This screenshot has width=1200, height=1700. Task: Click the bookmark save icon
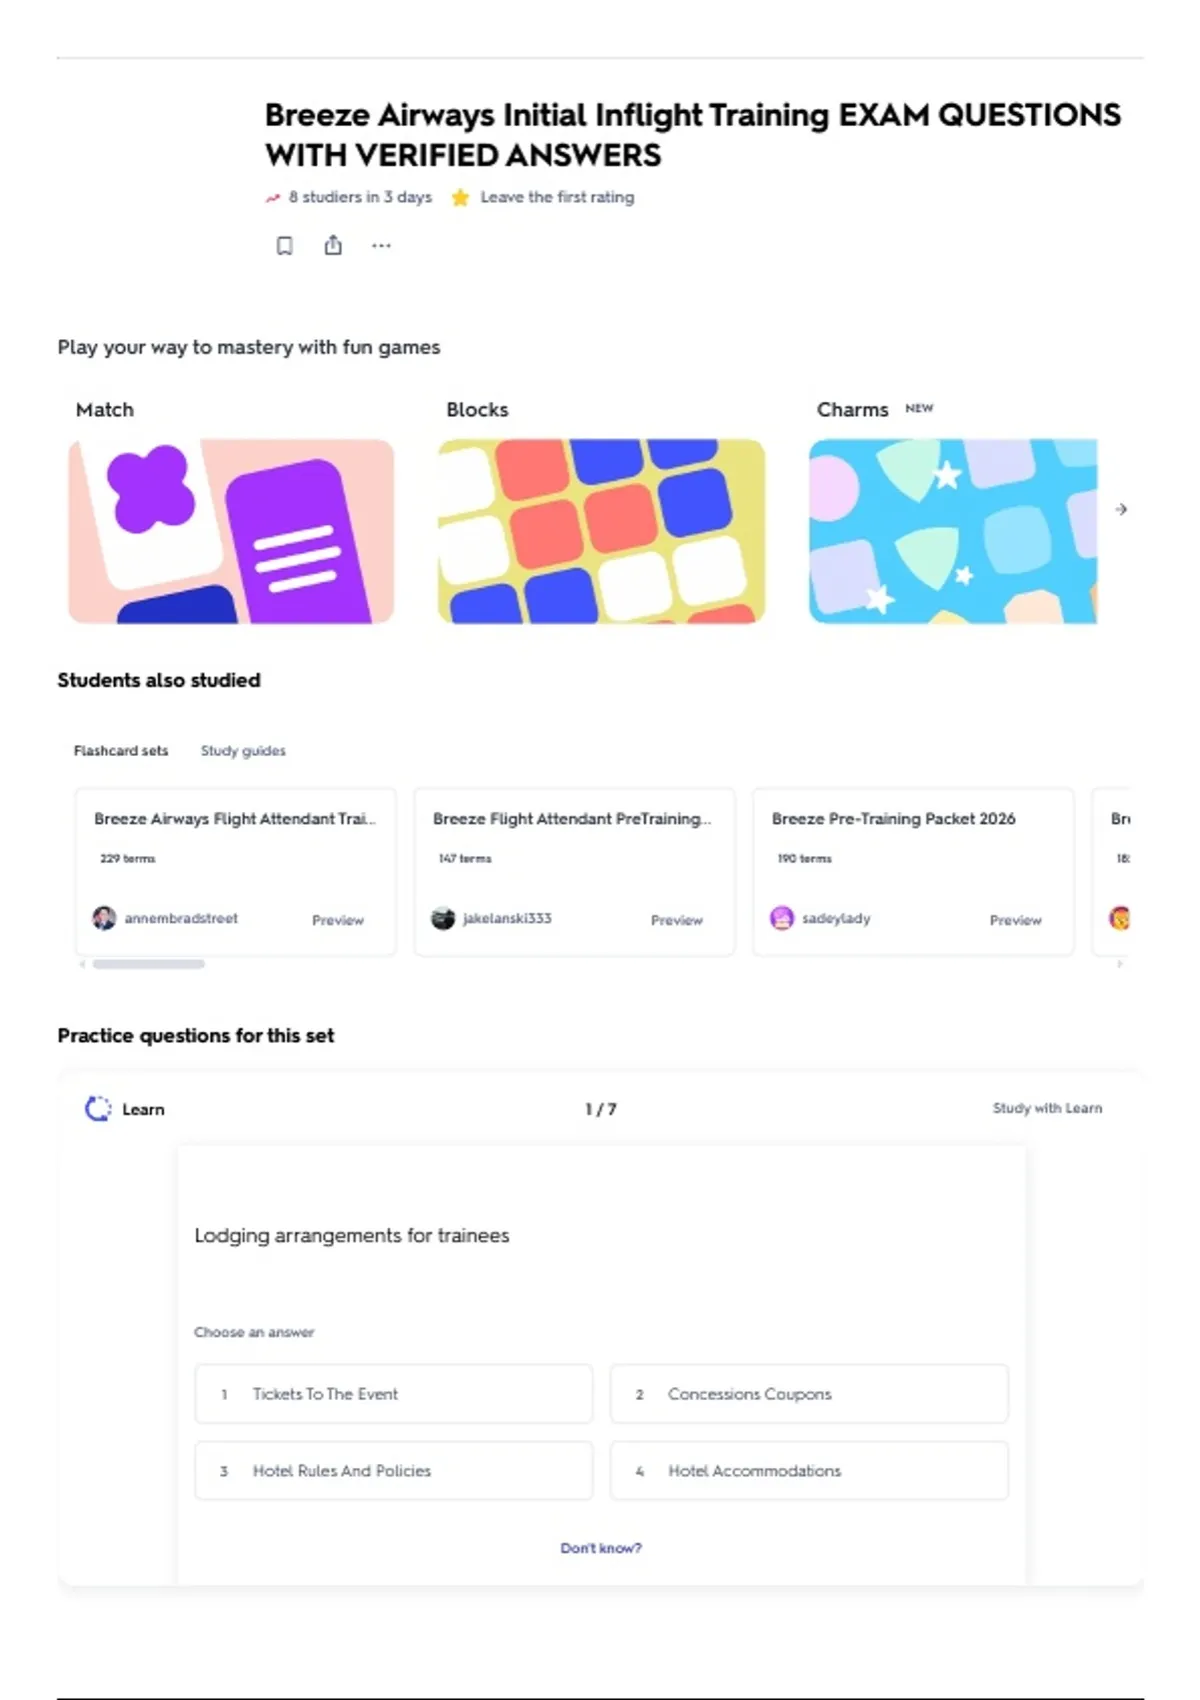coord(285,246)
